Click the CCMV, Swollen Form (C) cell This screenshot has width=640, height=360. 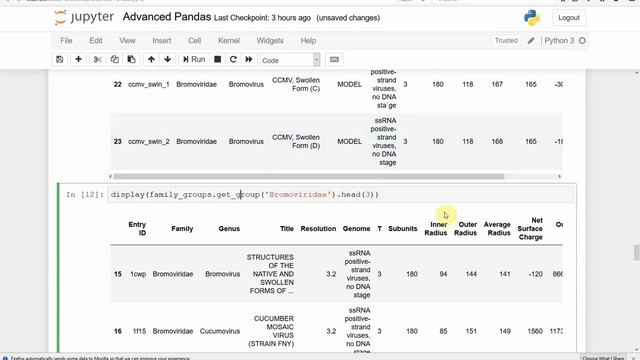pyautogui.click(x=296, y=84)
